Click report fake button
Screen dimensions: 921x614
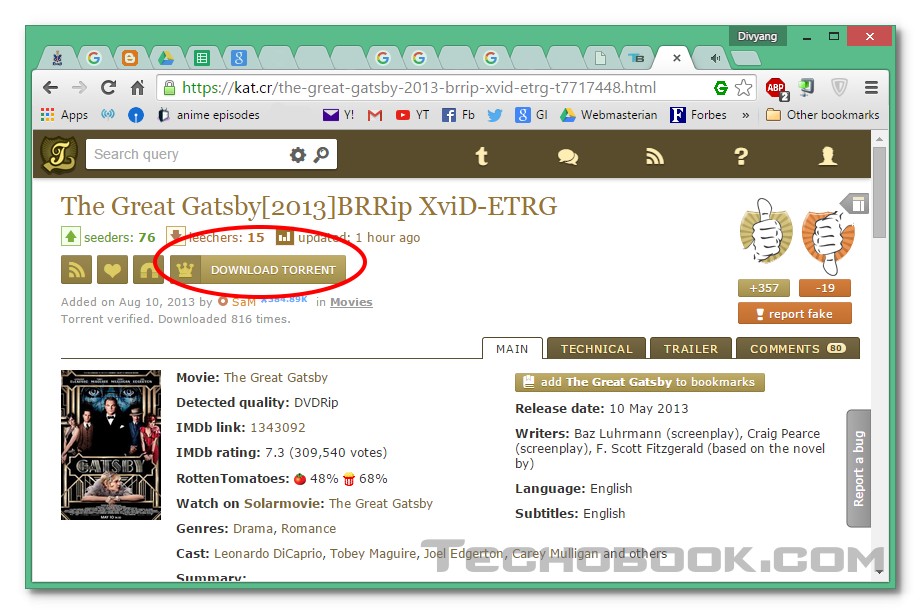tap(795, 314)
